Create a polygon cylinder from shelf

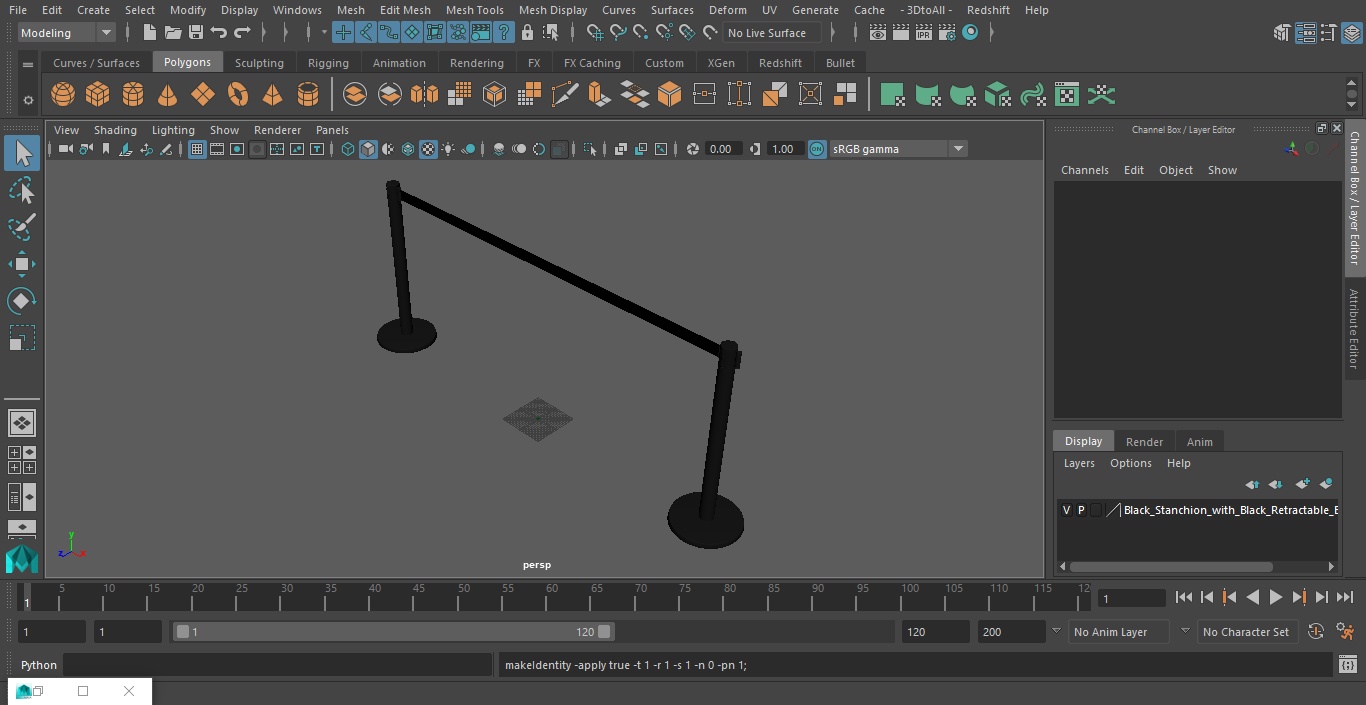(133, 95)
